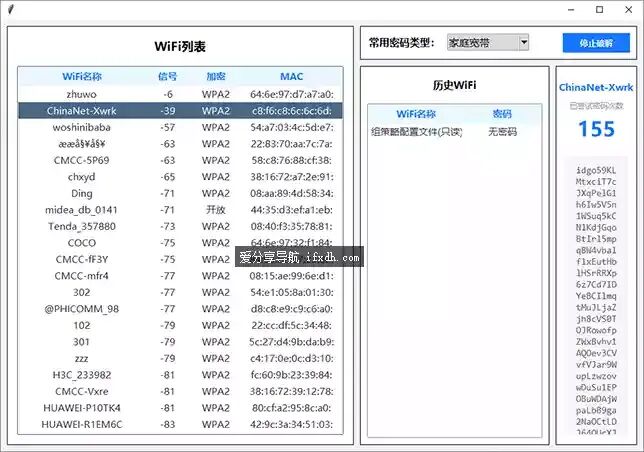This screenshot has height=452, width=644.
Task: Click the 开放 encryption cell
Action: 216,210
